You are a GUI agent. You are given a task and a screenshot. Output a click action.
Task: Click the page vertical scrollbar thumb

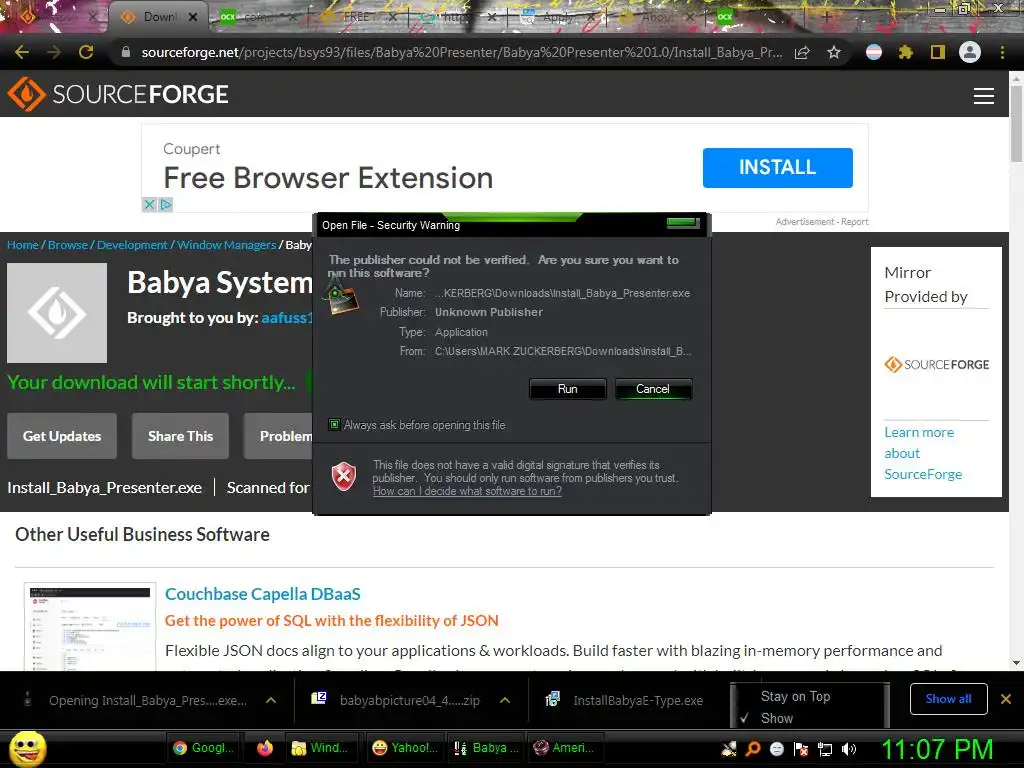pos(1016,124)
